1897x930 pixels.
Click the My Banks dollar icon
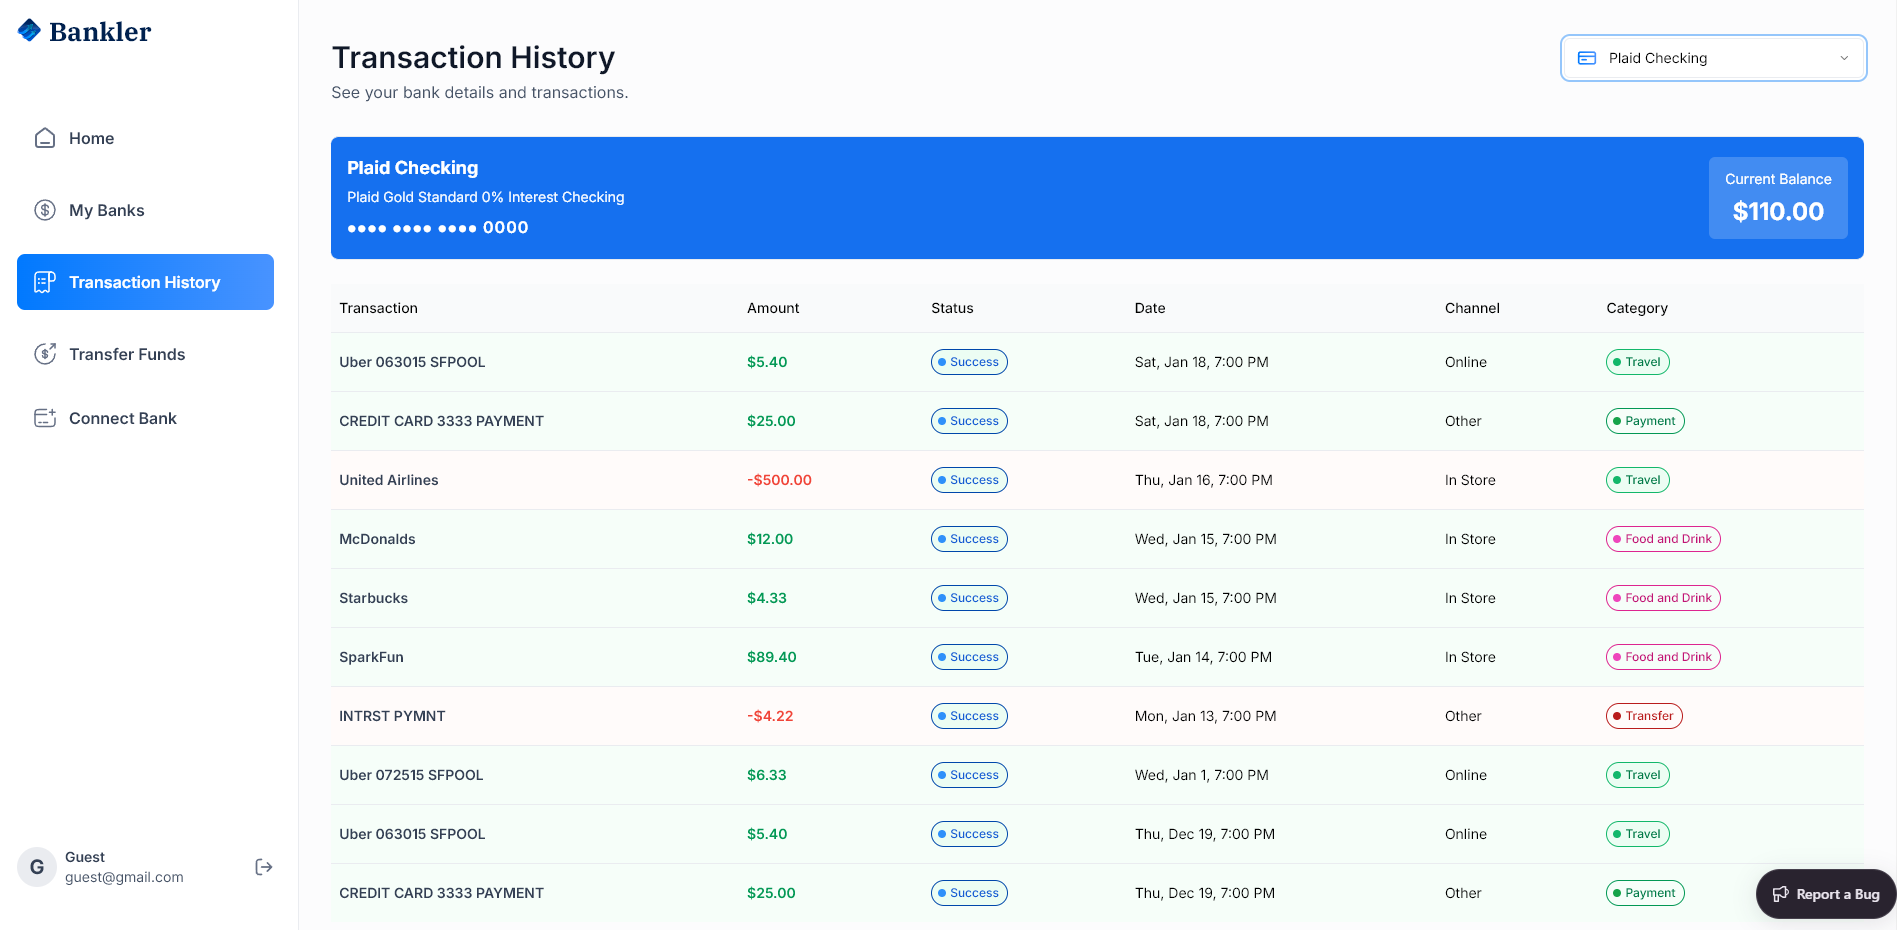pos(44,210)
